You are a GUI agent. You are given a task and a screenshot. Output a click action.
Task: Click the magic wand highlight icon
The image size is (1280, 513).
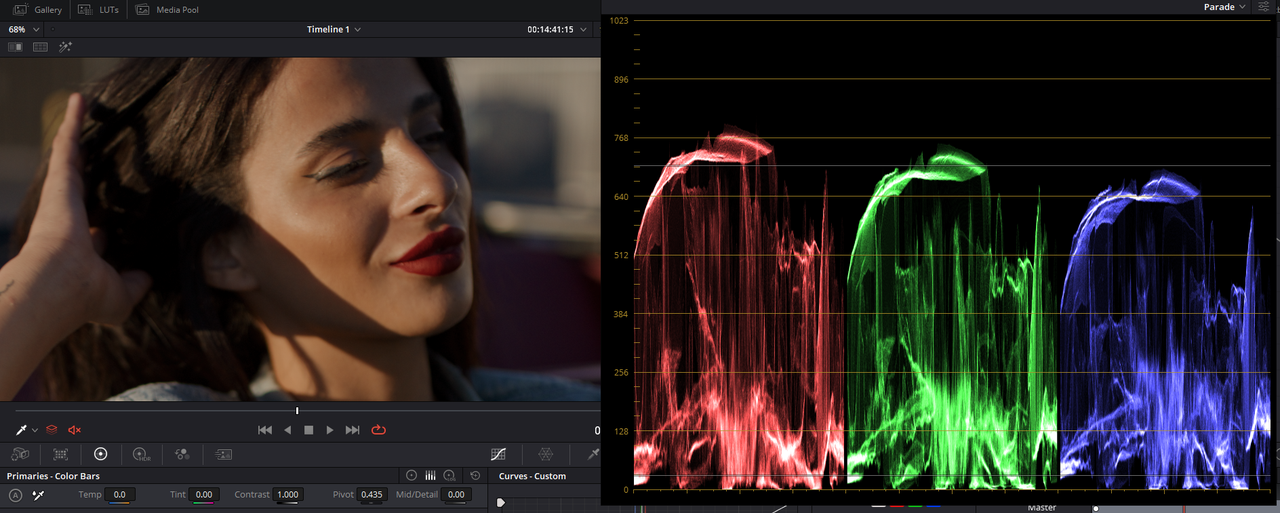click(x=65, y=47)
